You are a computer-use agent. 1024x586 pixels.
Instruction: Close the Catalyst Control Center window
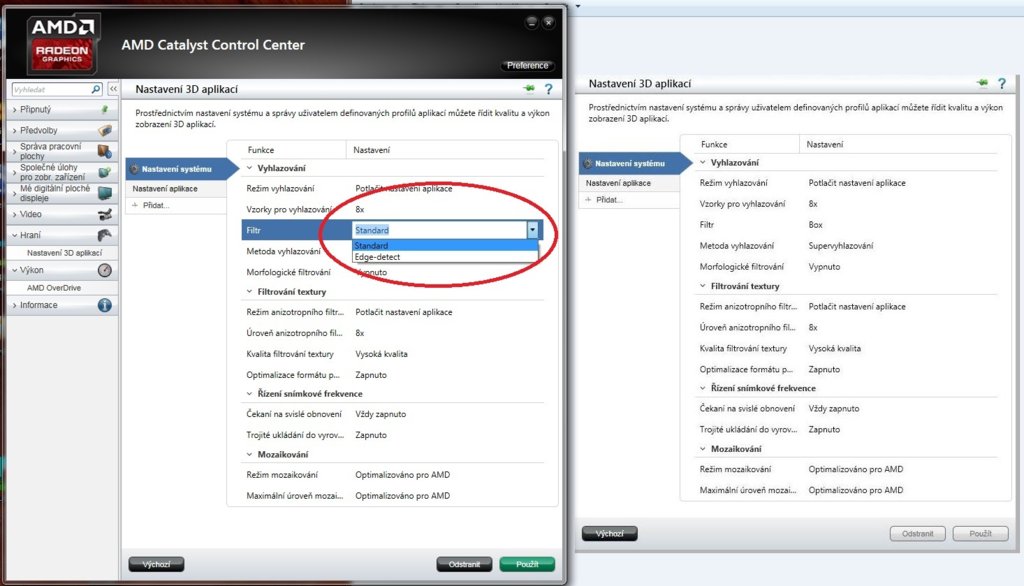click(x=549, y=23)
